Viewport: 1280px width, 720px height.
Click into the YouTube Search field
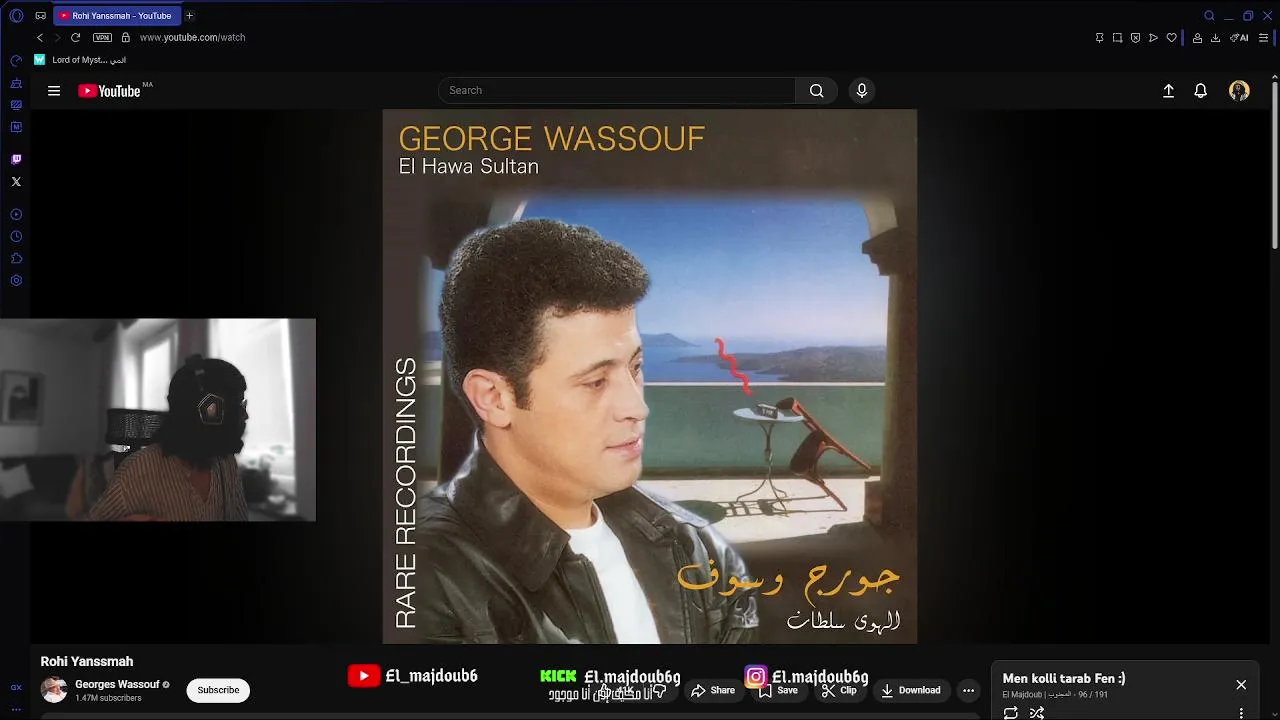click(x=617, y=91)
